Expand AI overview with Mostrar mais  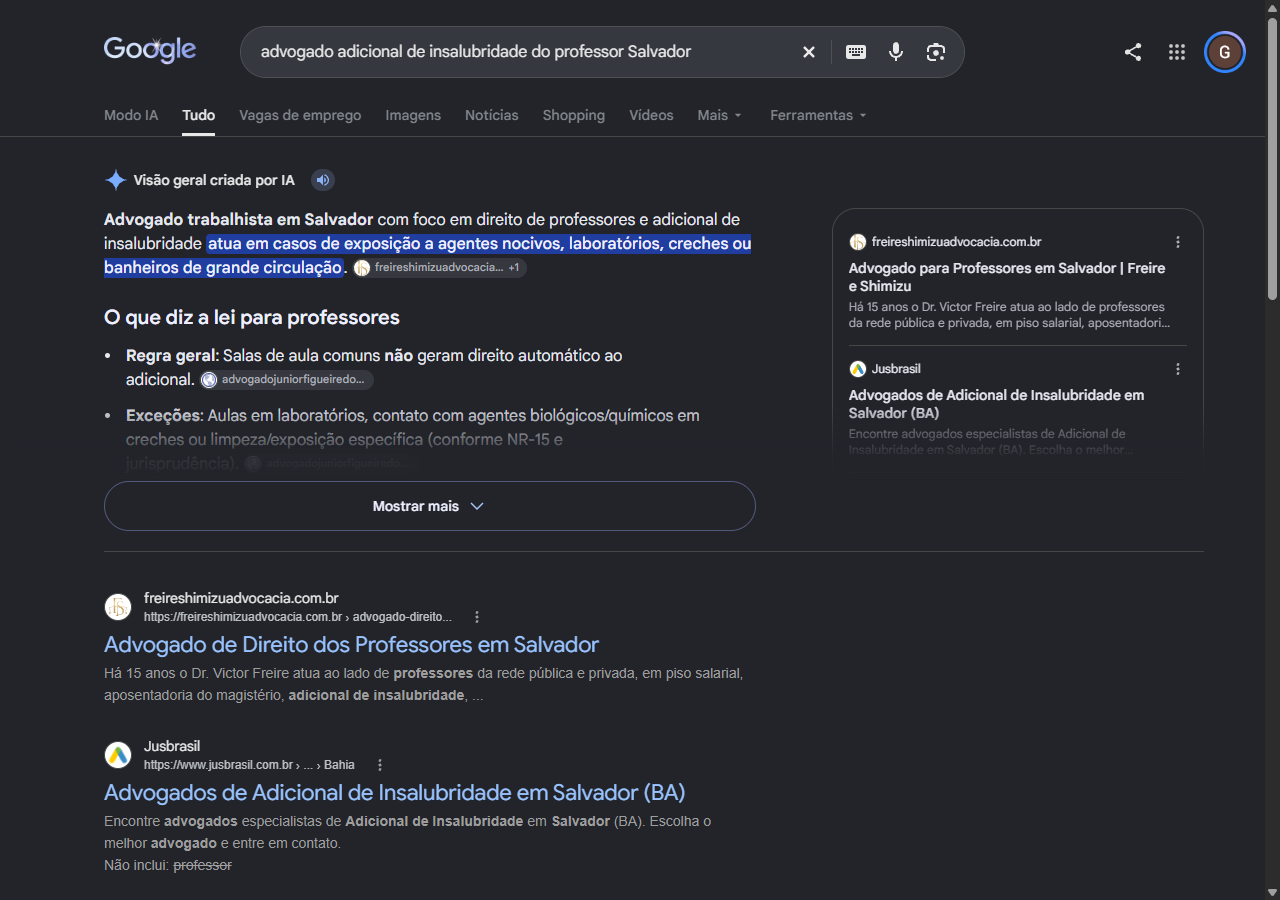click(x=430, y=506)
